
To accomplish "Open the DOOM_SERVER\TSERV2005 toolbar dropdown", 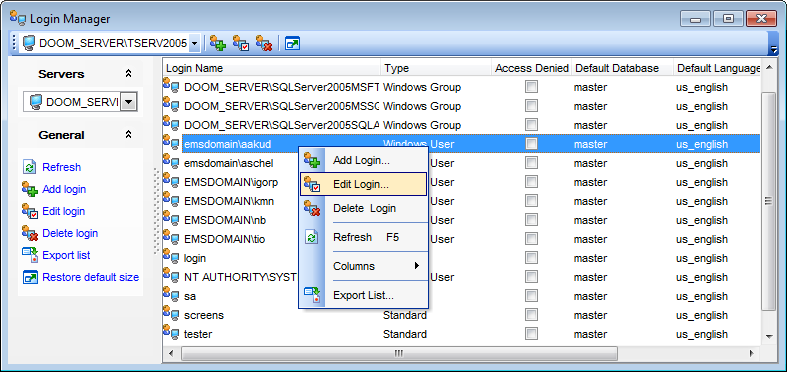I will click(x=195, y=44).
